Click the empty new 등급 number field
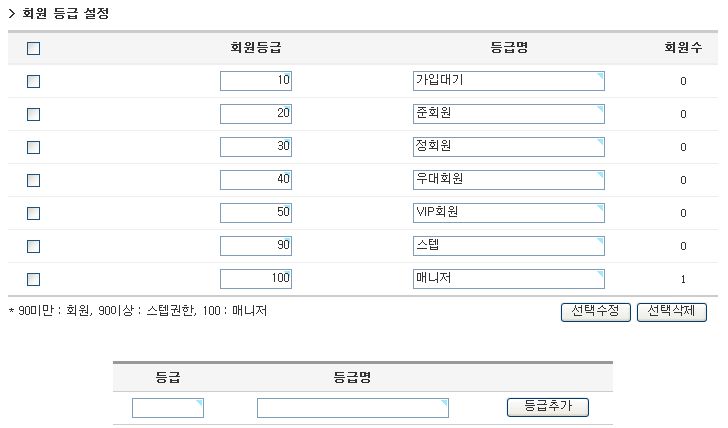Viewport: 728px width, 428px height. click(168, 408)
